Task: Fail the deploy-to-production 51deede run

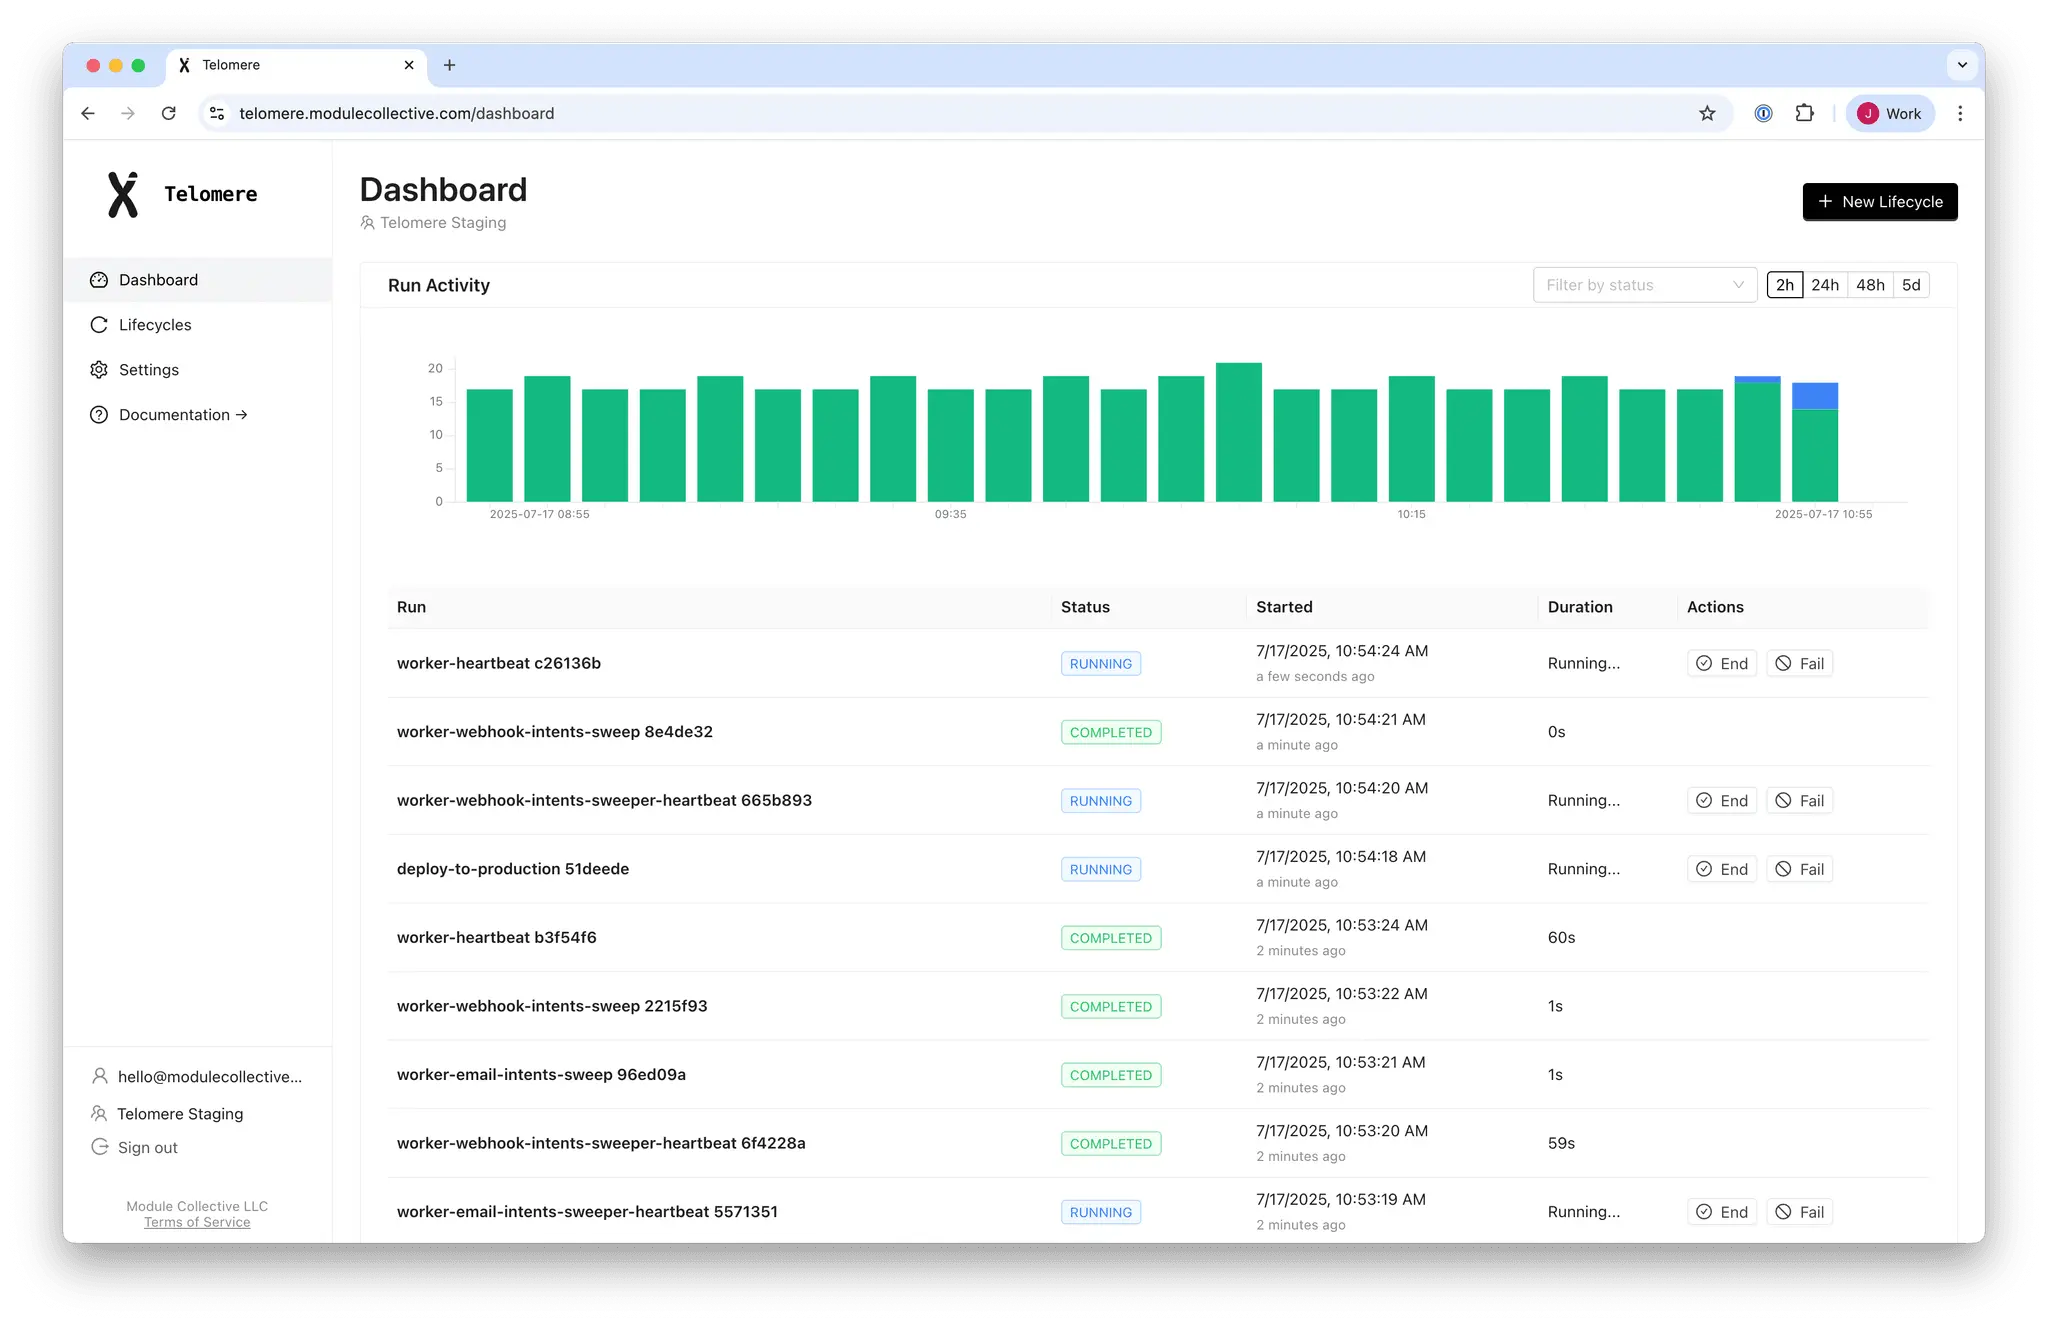Action: click(x=1799, y=869)
